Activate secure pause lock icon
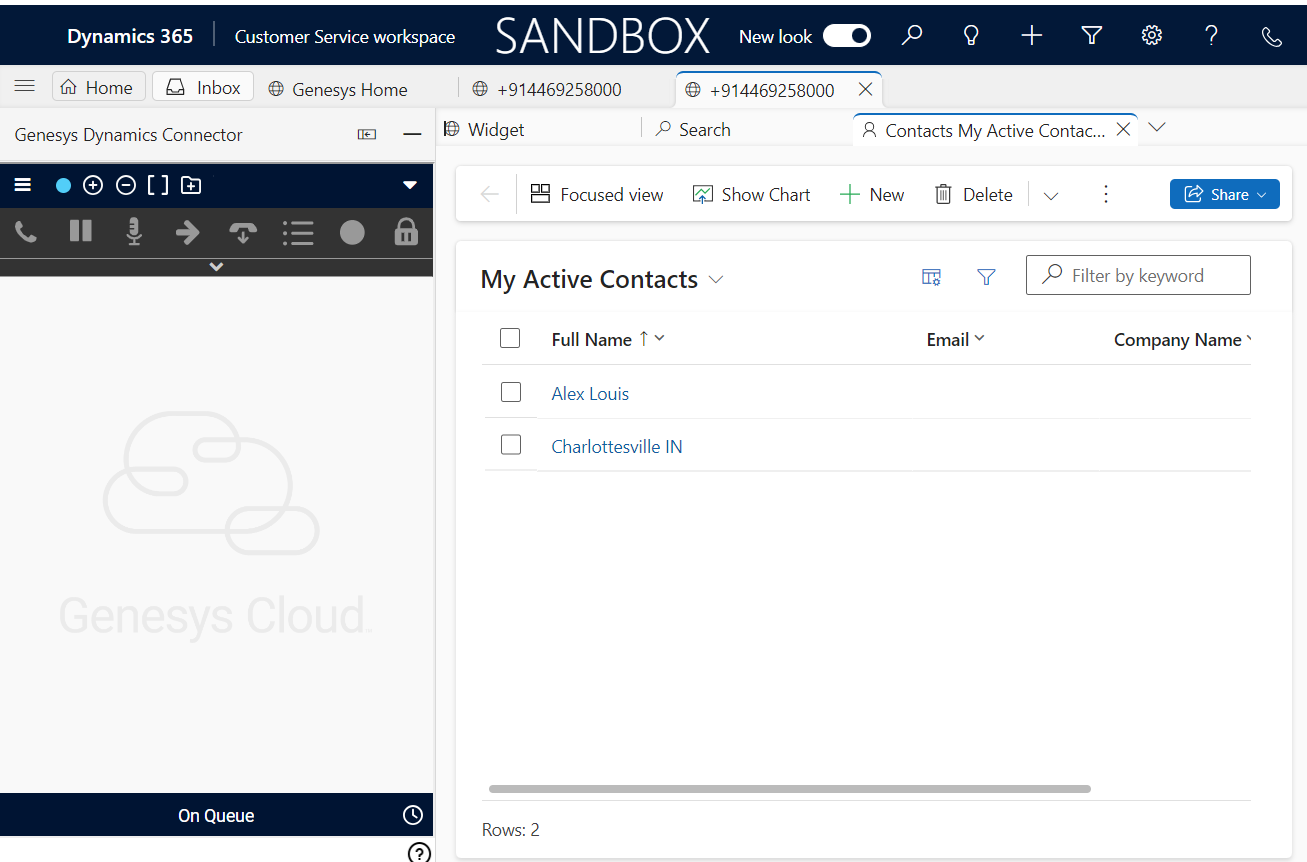Screen dimensions: 1307x862 [406, 232]
